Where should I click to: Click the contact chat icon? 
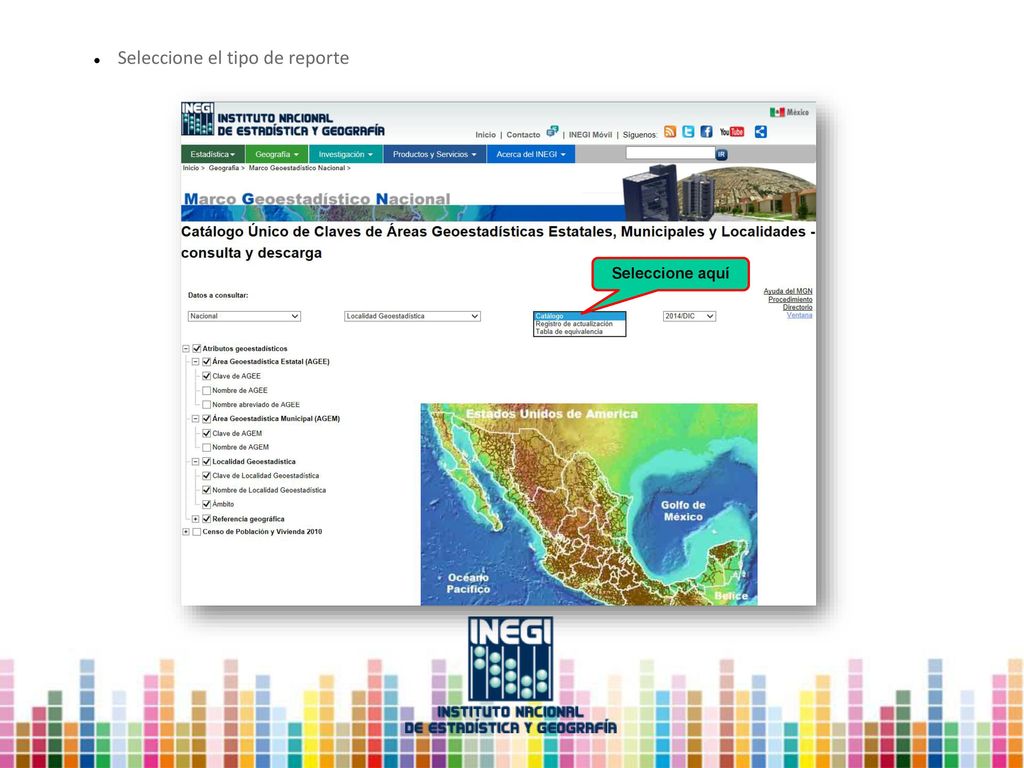pos(552,131)
